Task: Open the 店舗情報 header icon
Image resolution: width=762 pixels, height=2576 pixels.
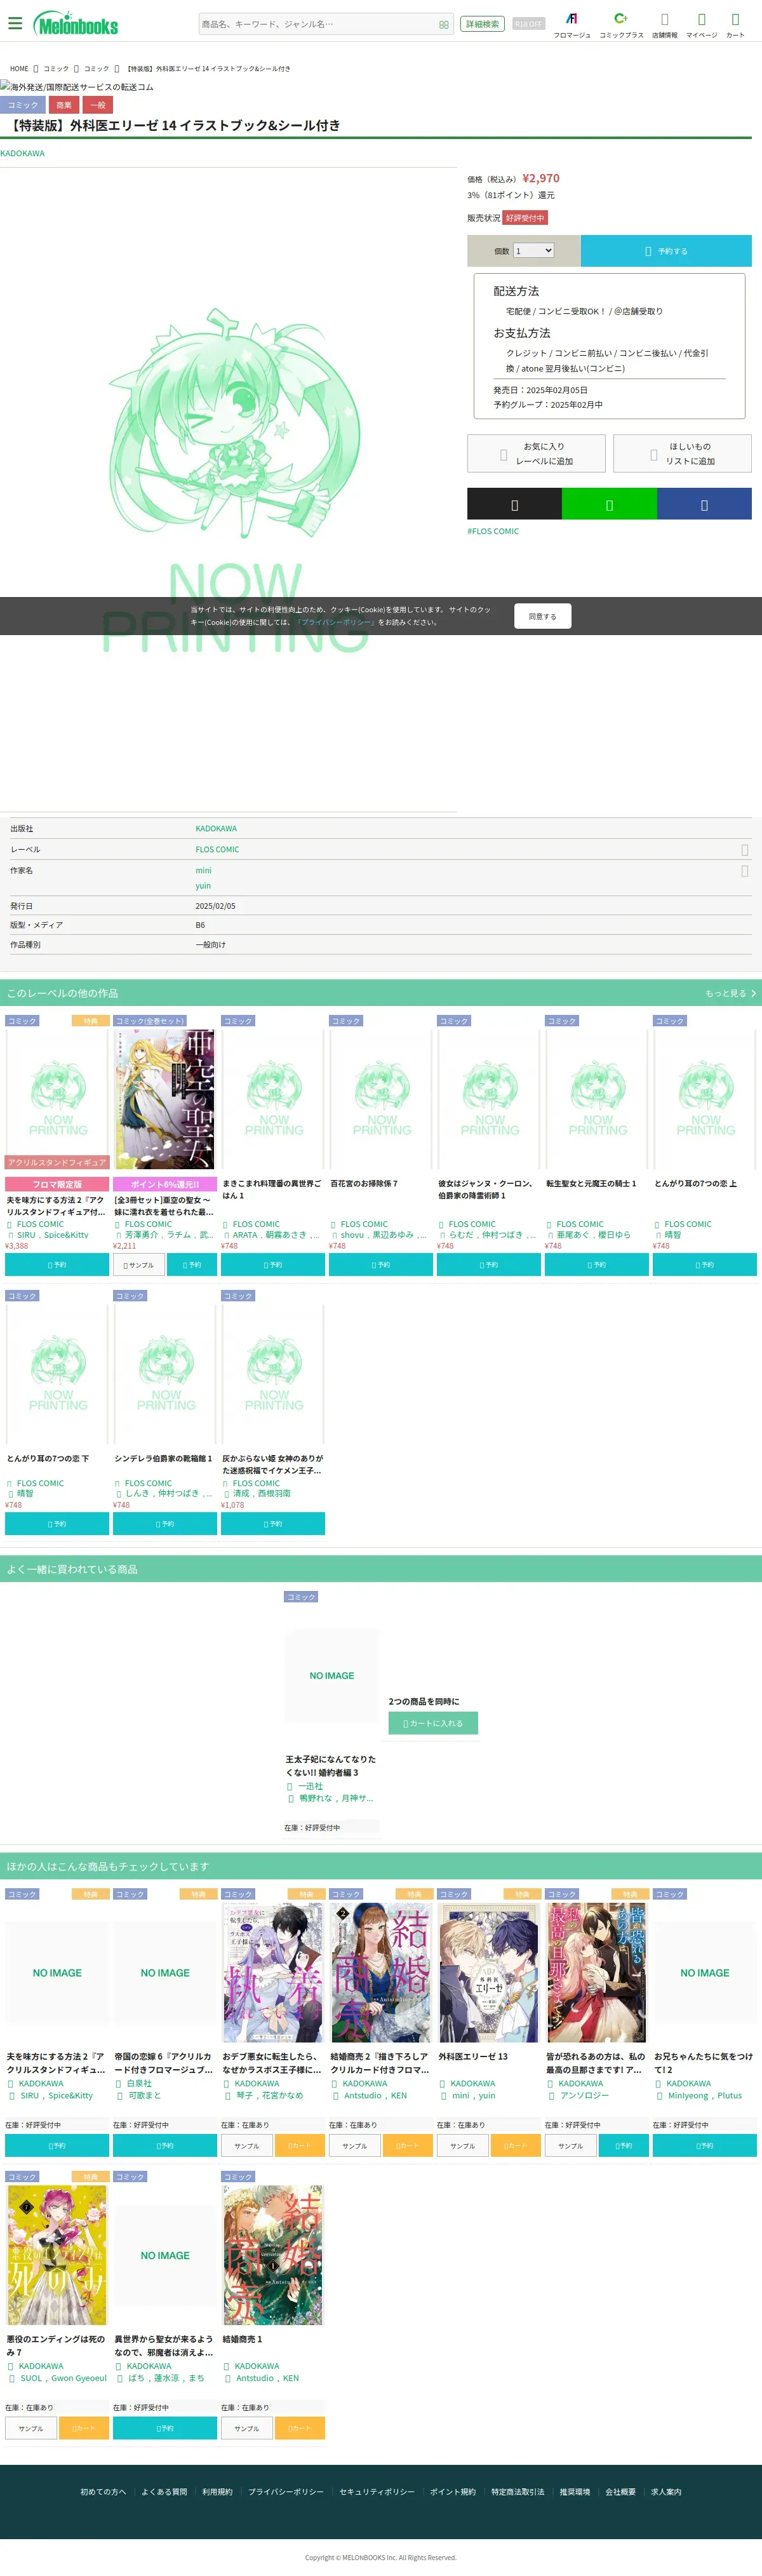Action: coord(665,24)
